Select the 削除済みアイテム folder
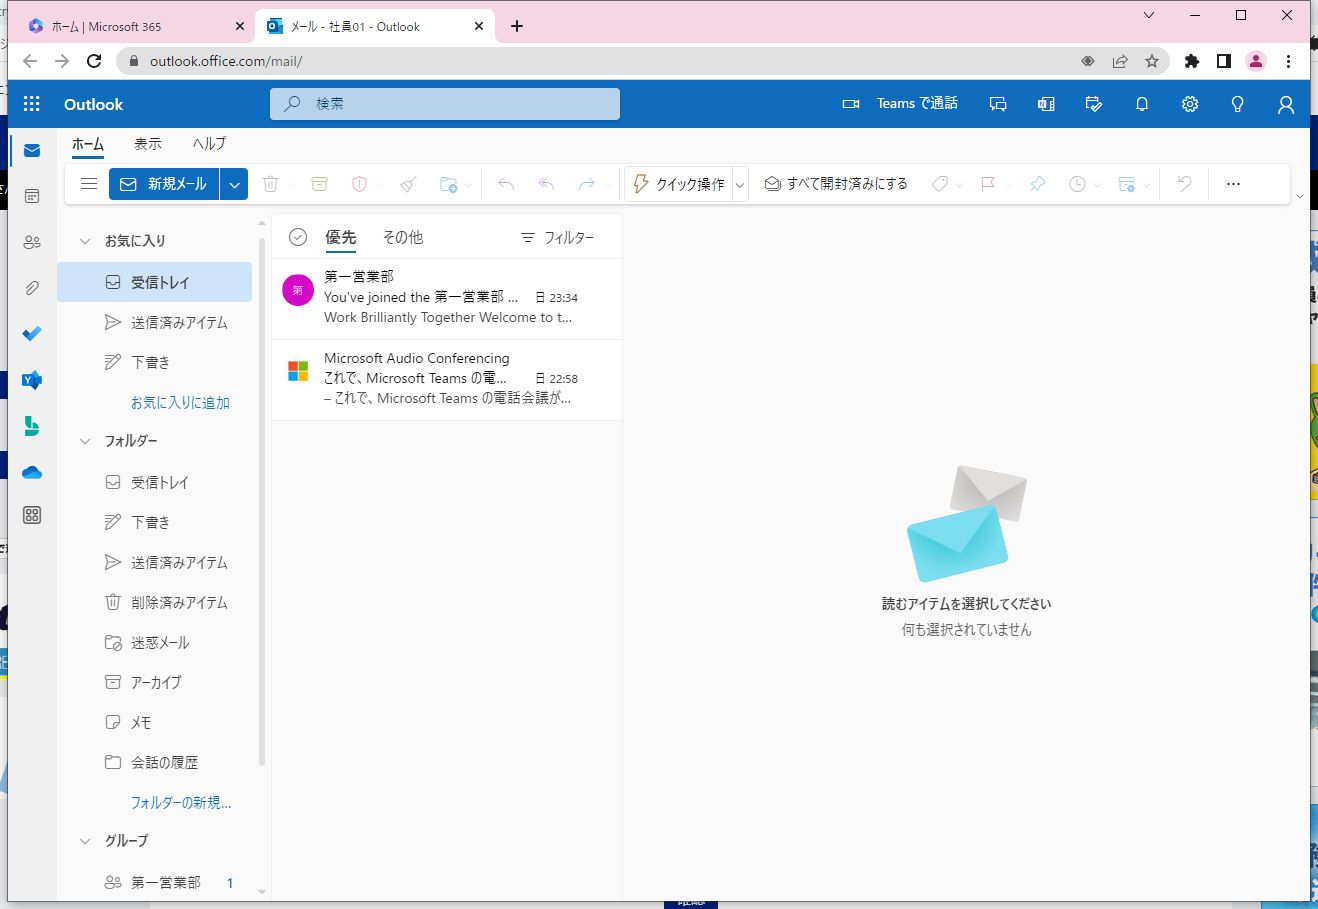1318x909 pixels. [x=154, y=602]
